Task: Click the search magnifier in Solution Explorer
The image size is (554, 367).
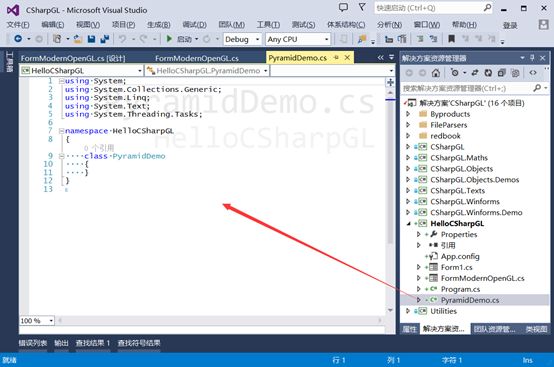Action: pos(537,88)
